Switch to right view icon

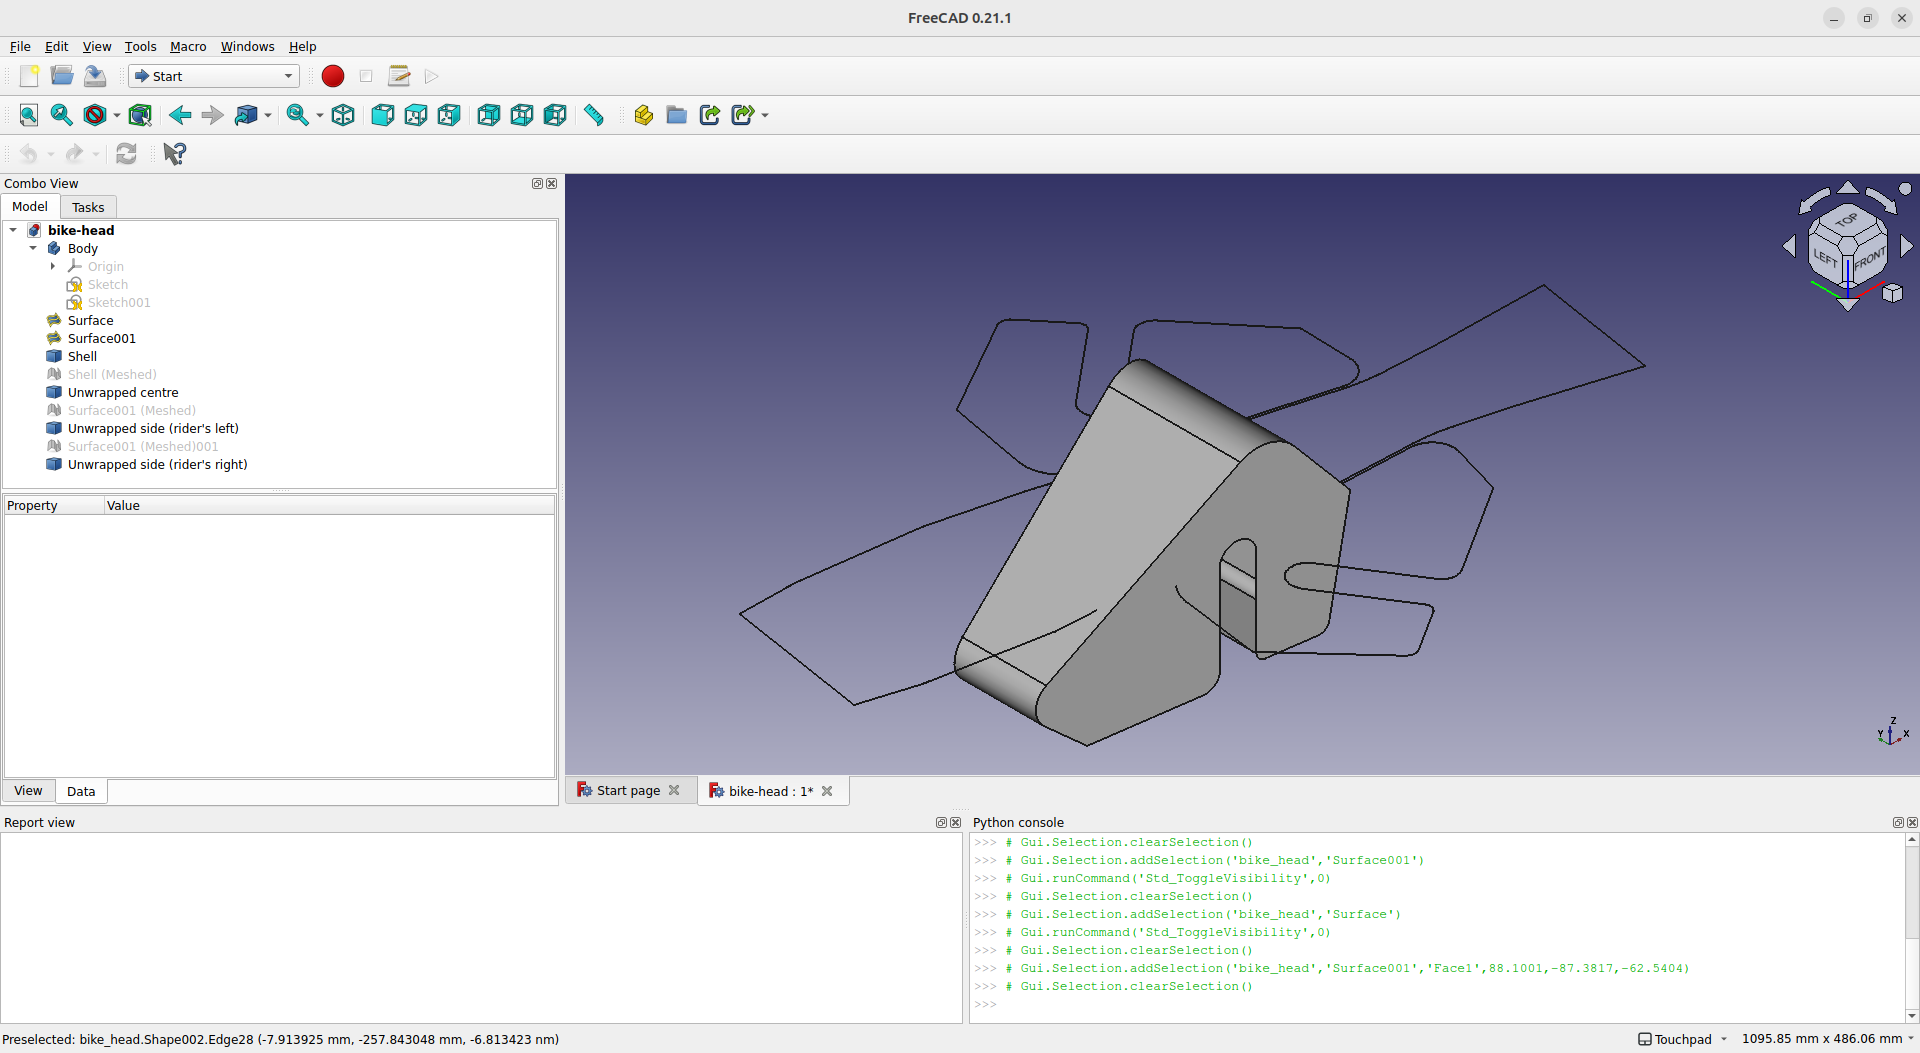[x=449, y=115]
